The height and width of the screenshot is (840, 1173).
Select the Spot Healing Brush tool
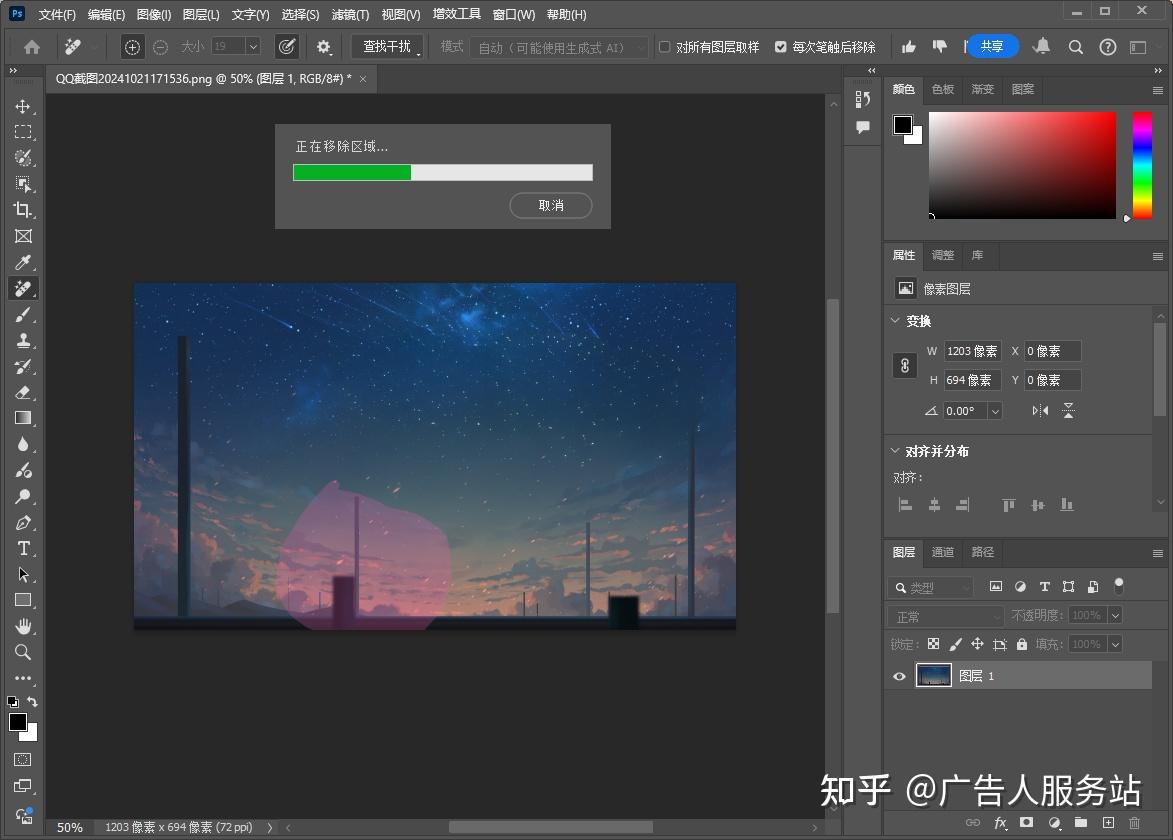tap(24, 288)
